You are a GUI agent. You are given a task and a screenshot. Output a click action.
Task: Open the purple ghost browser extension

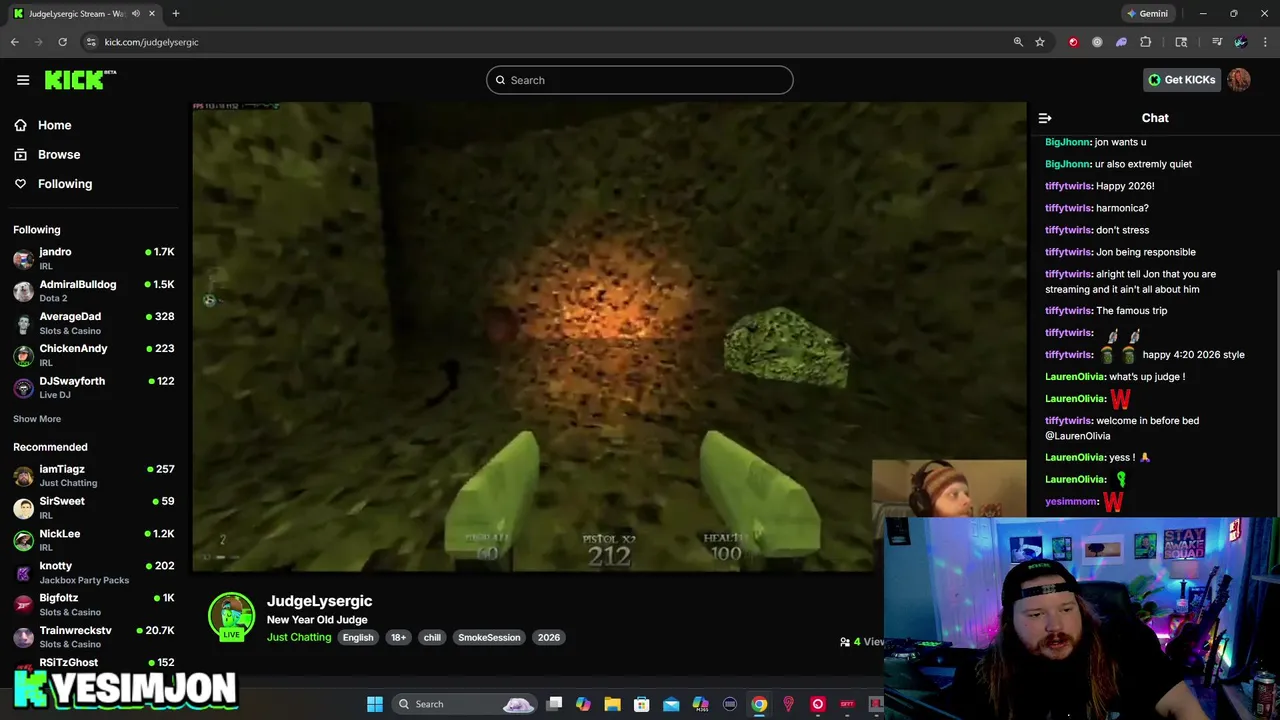(1121, 42)
